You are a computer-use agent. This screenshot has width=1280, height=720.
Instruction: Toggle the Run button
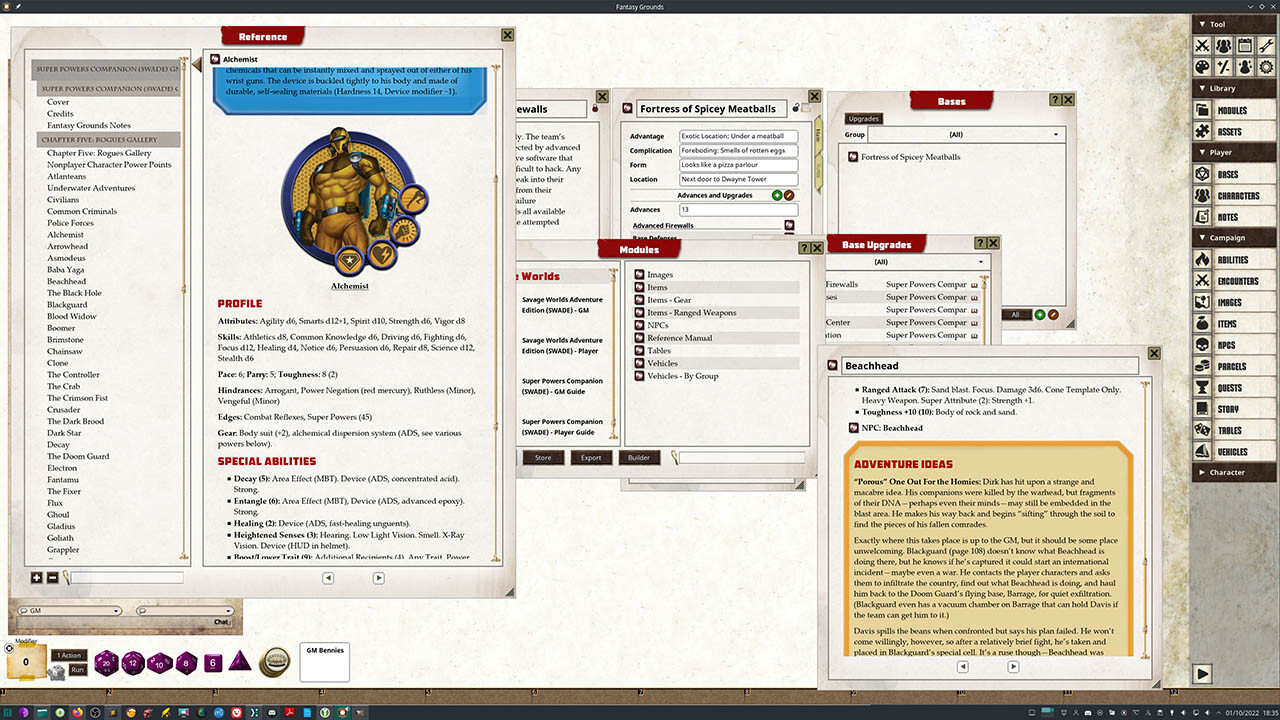click(x=77, y=669)
